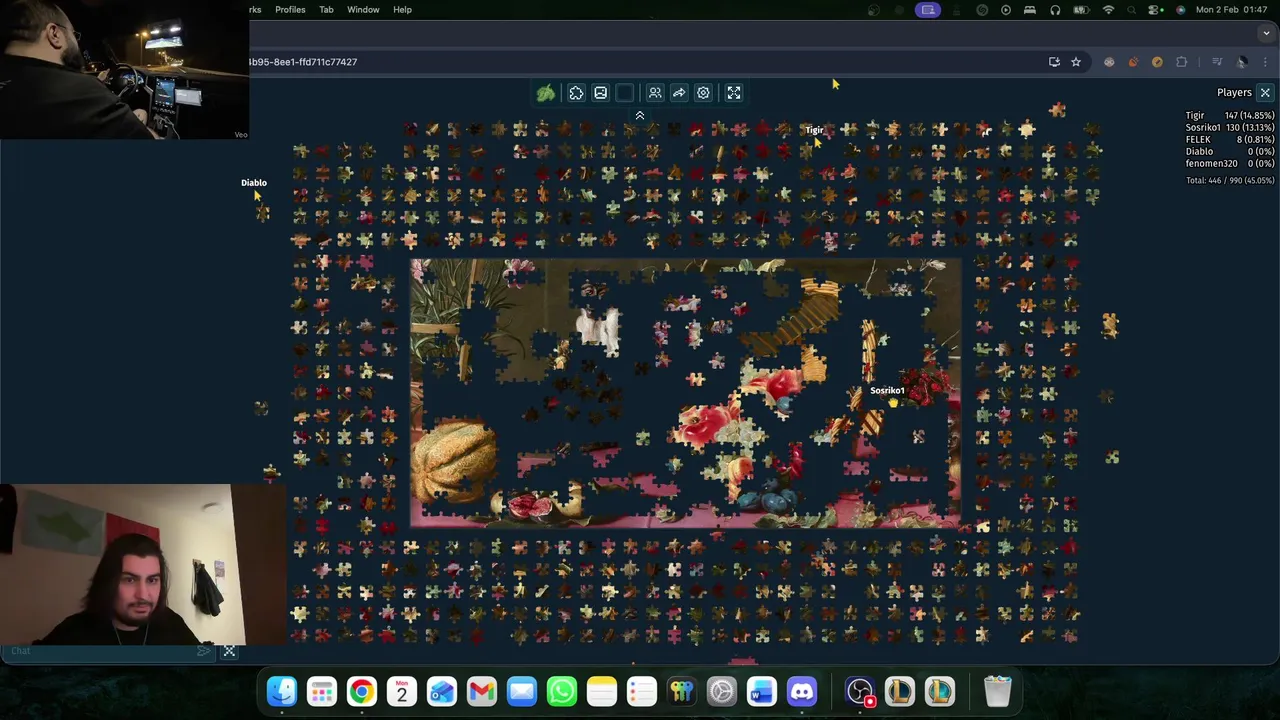The height and width of the screenshot is (720, 1280).
Task: Open the Tab menu
Action: pyautogui.click(x=326, y=9)
